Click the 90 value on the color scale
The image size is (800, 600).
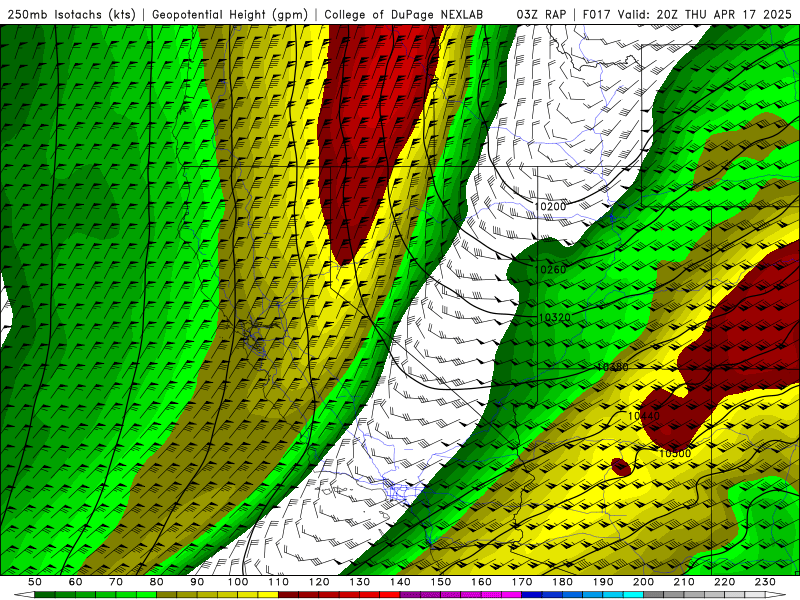(197, 582)
